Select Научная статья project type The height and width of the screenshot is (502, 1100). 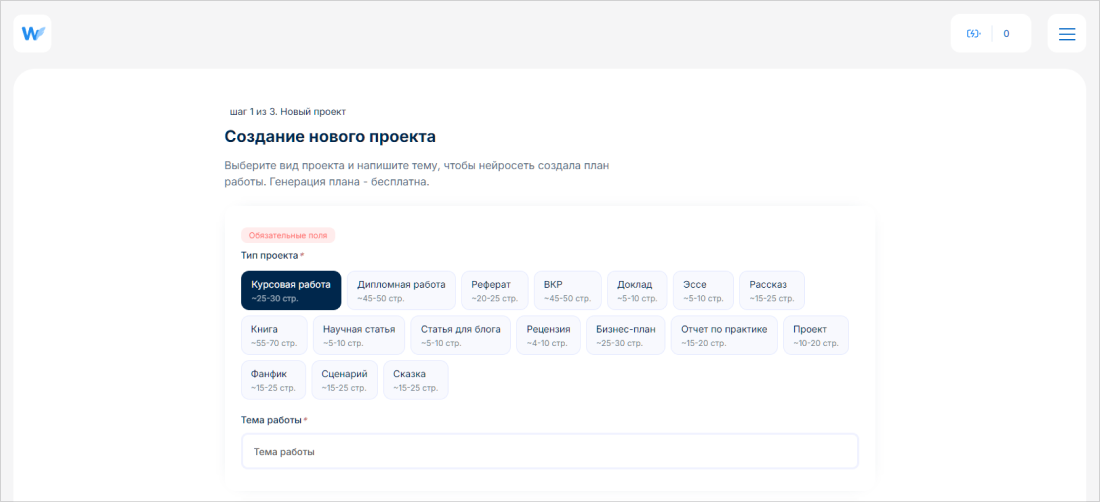pyautogui.click(x=358, y=335)
